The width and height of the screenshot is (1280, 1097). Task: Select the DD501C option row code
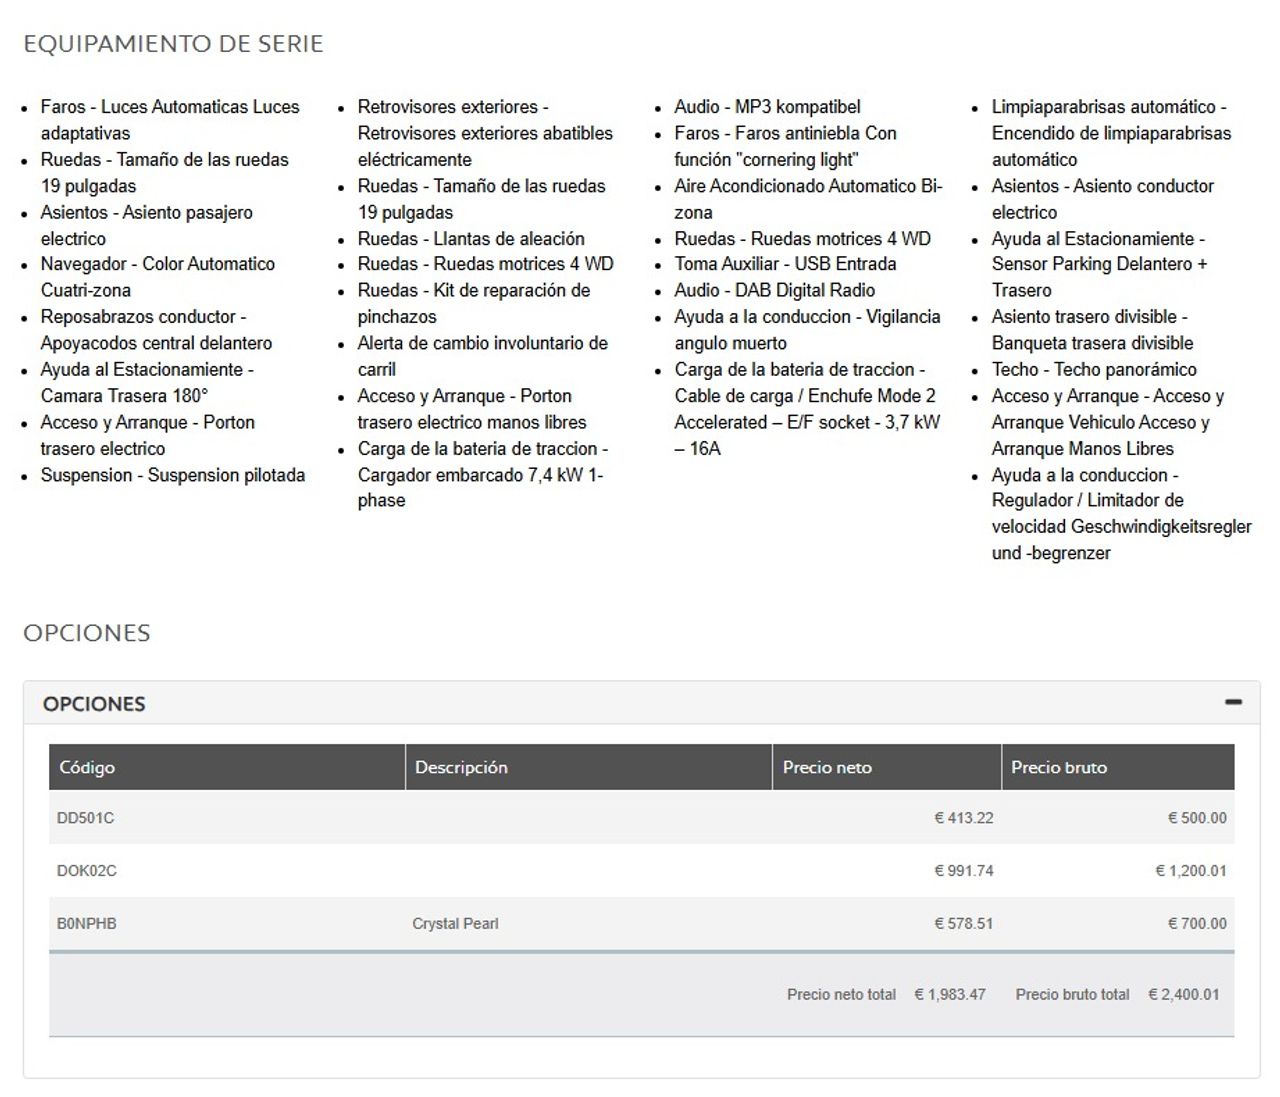tap(85, 818)
